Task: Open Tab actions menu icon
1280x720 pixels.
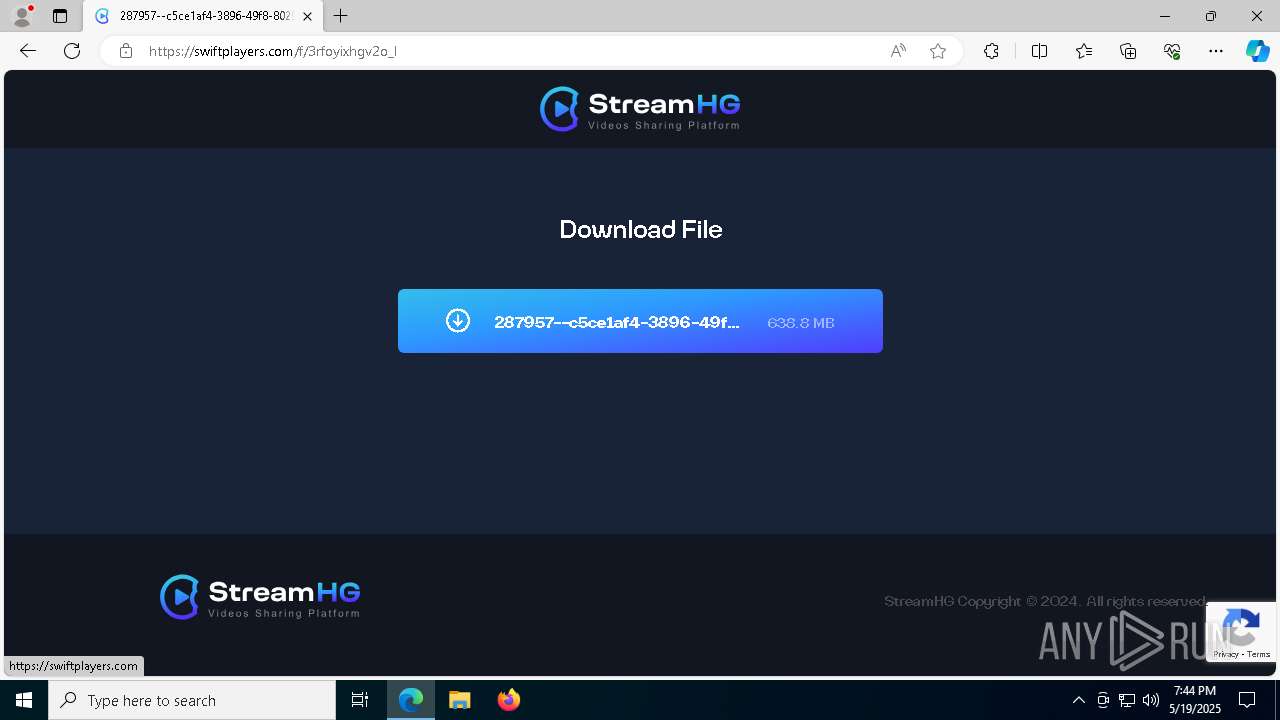Action: (60, 16)
